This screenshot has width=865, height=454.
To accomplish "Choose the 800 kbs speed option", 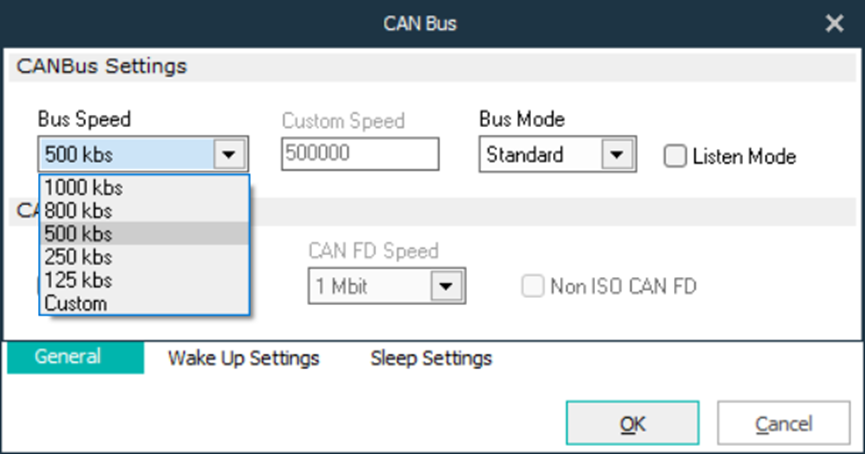I will [79, 211].
